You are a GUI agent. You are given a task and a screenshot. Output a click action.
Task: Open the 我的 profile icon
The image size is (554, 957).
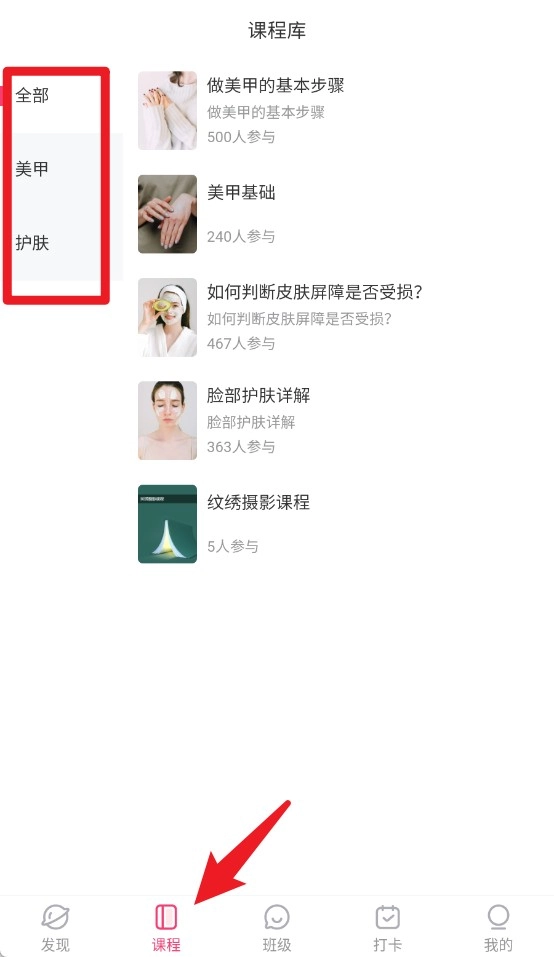[x=498, y=916]
